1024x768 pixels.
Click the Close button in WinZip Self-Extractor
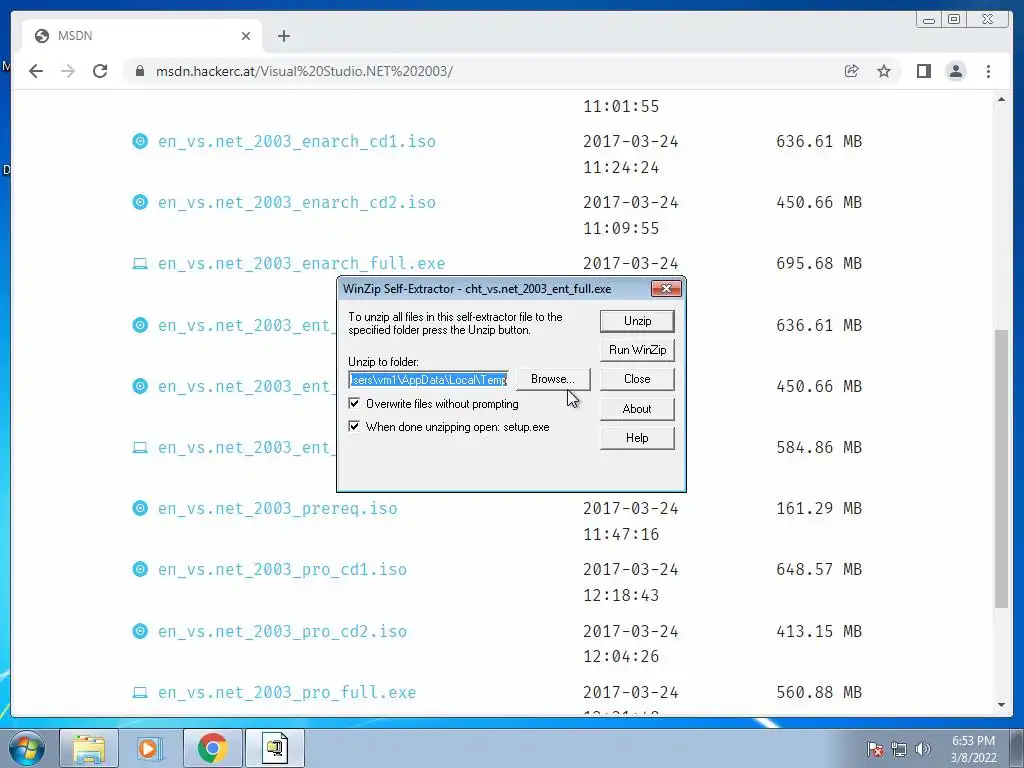pos(637,379)
